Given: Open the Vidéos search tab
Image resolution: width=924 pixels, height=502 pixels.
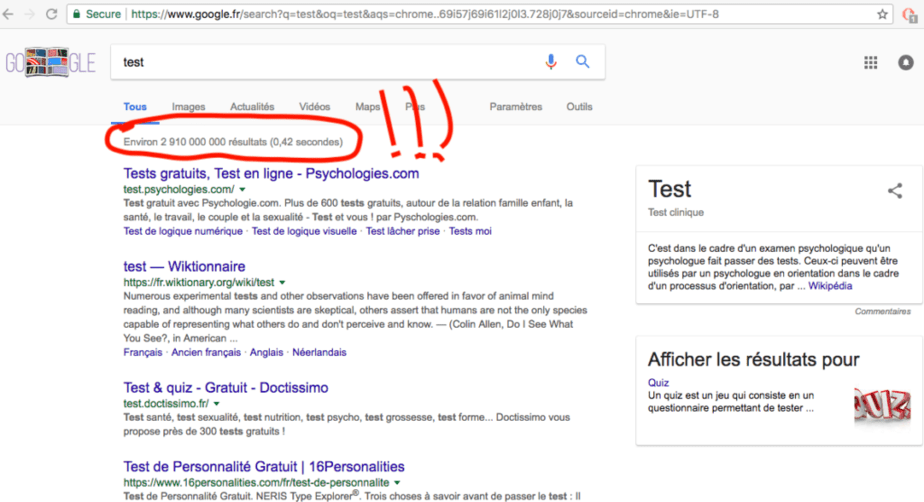Looking at the screenshot, I should click(314, 107).
